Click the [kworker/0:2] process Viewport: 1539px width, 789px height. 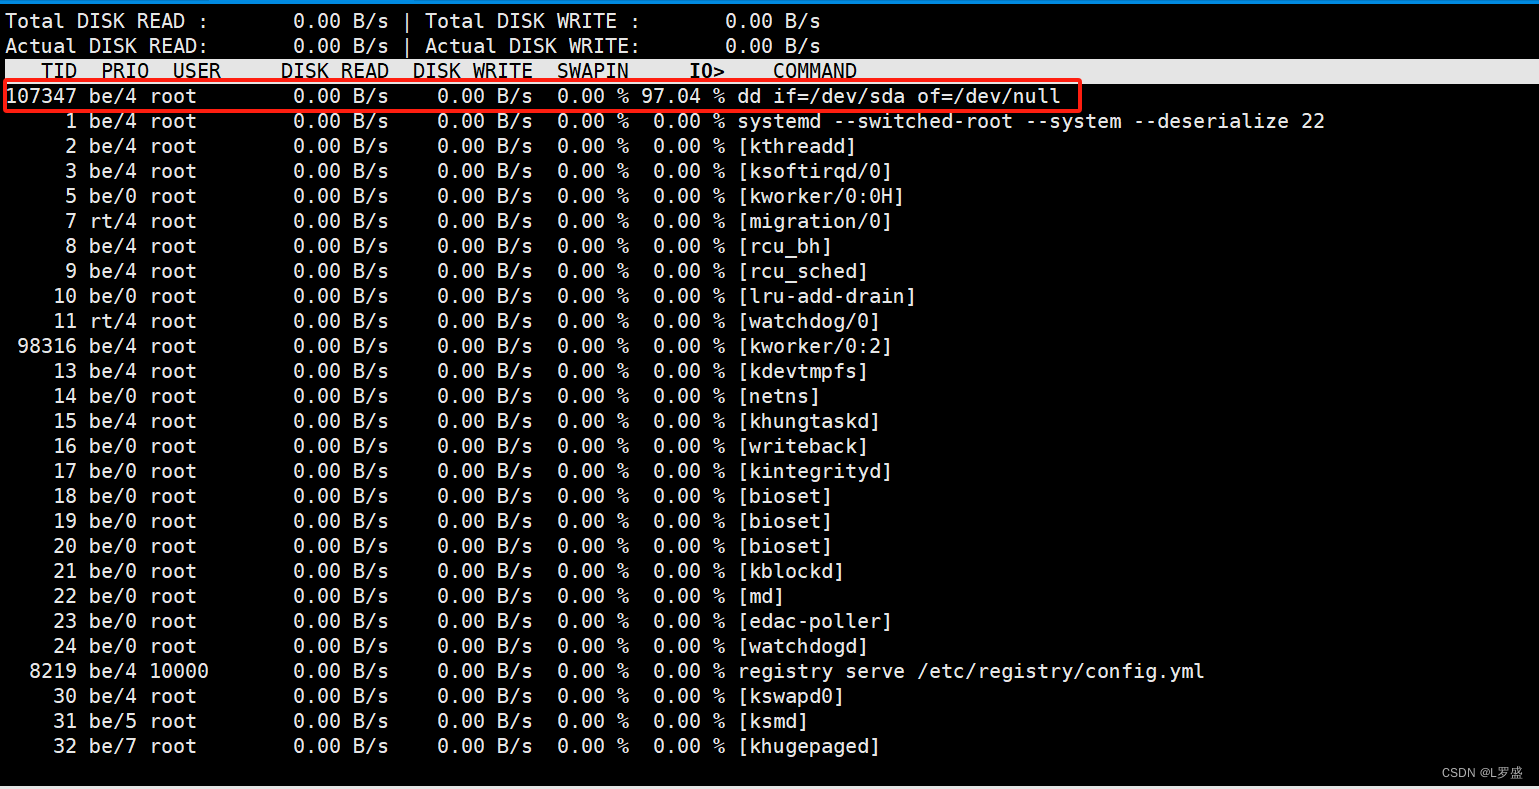(x=815, y=346)
